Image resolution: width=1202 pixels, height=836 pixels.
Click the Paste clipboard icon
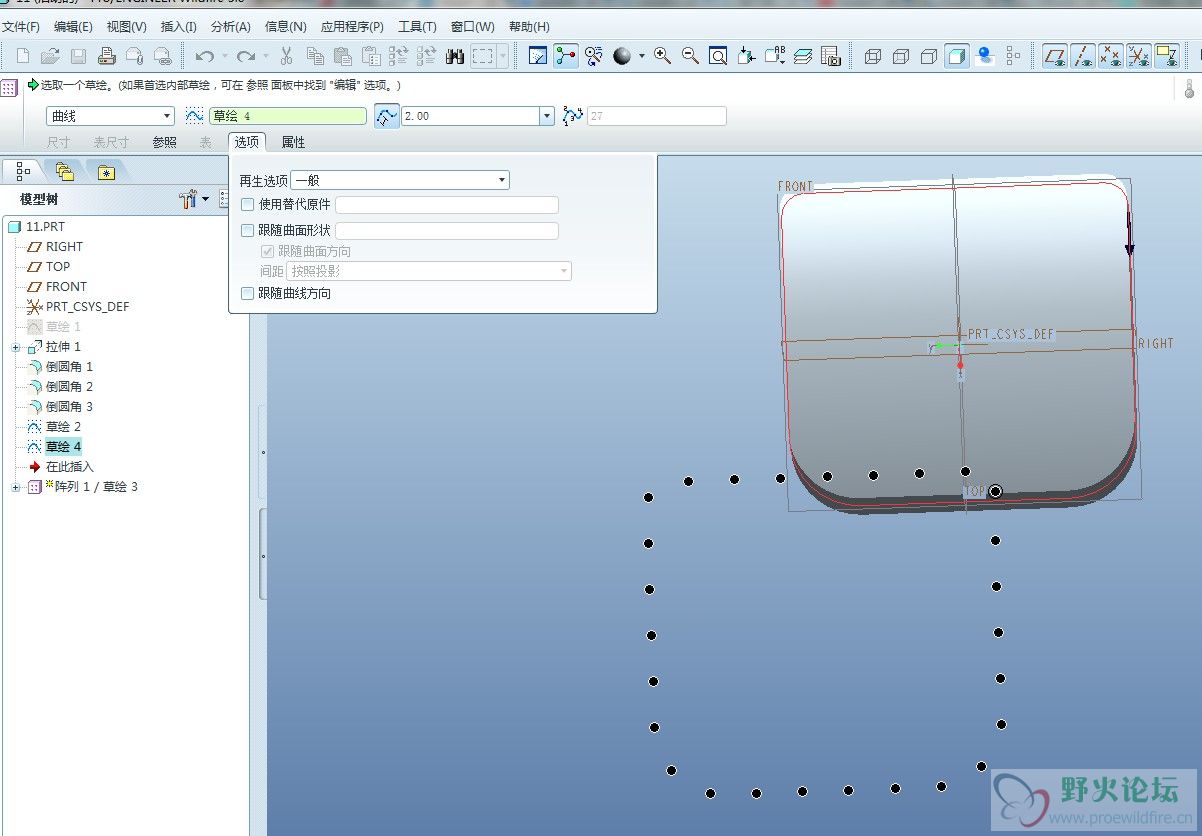tap(343, 57)
